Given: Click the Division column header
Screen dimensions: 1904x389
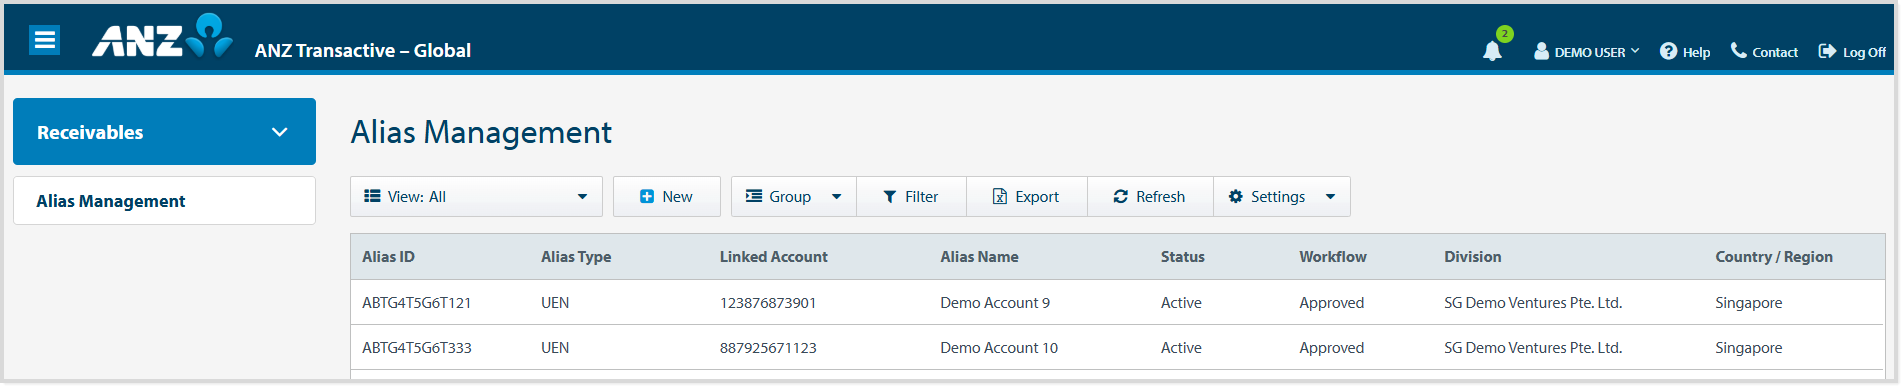Looking at the screenshot, I should point(1472,257).
